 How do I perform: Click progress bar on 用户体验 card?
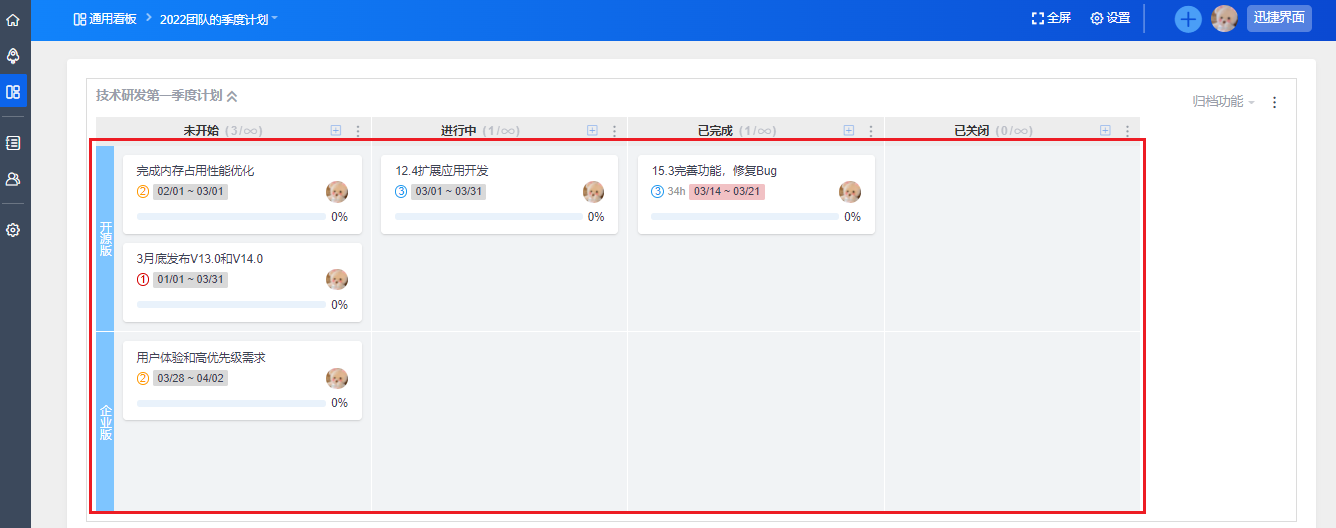[x=231, y=403]
